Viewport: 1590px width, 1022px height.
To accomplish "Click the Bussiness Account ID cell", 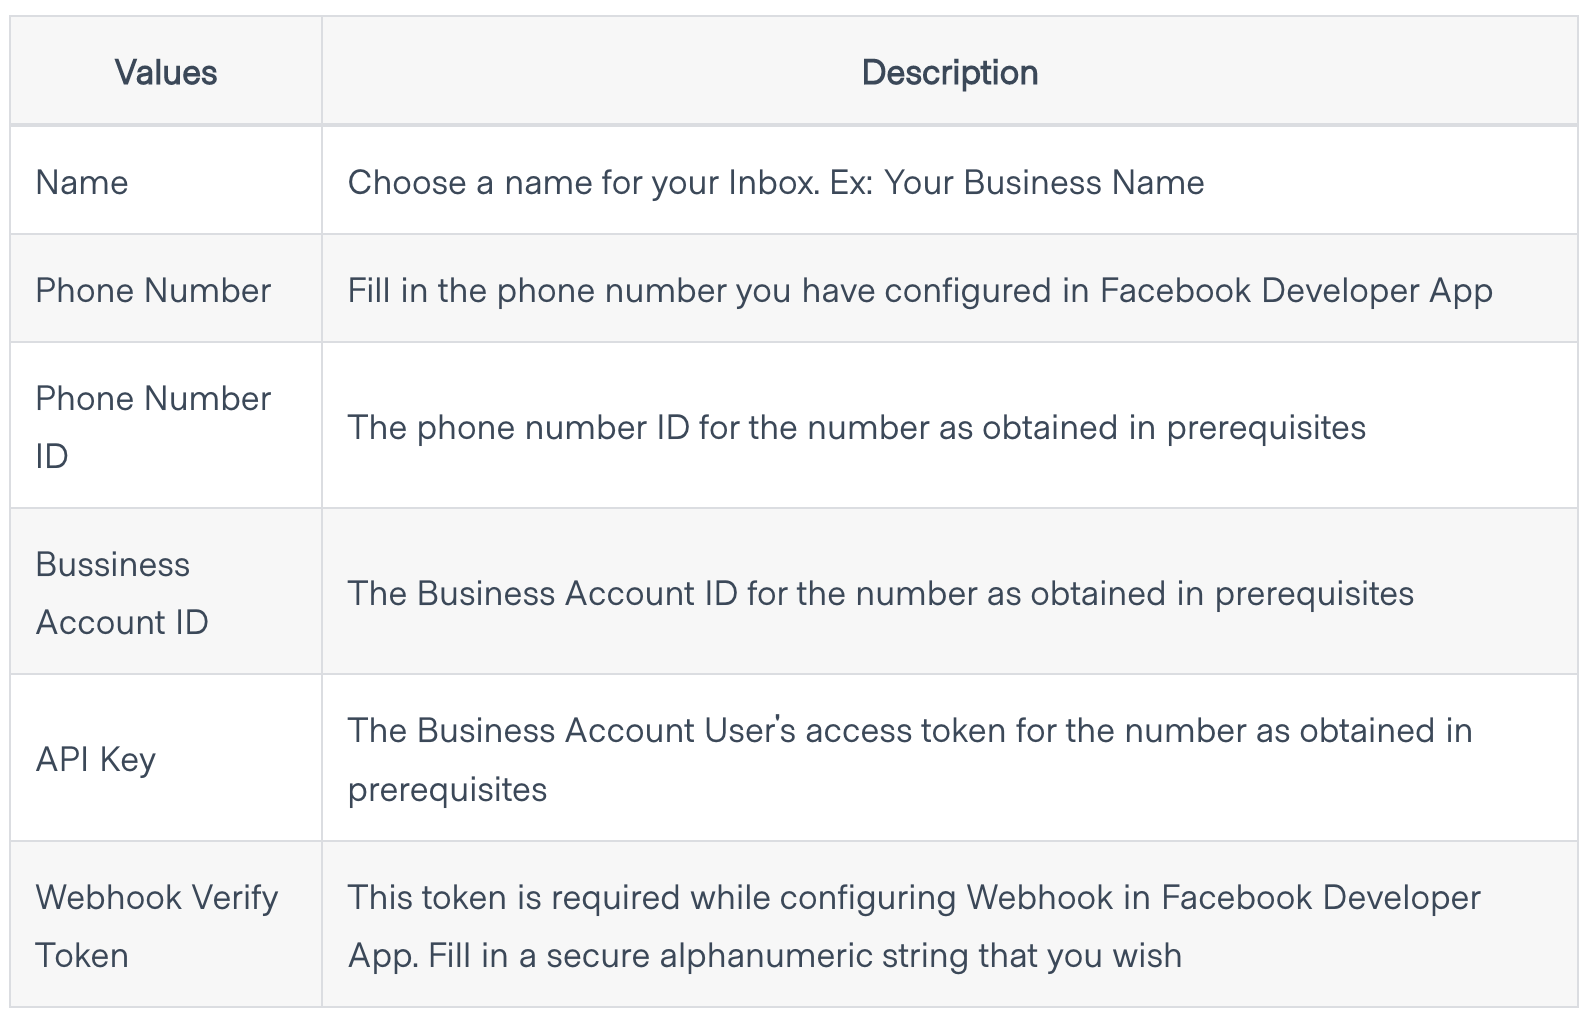I will point(122,592).
